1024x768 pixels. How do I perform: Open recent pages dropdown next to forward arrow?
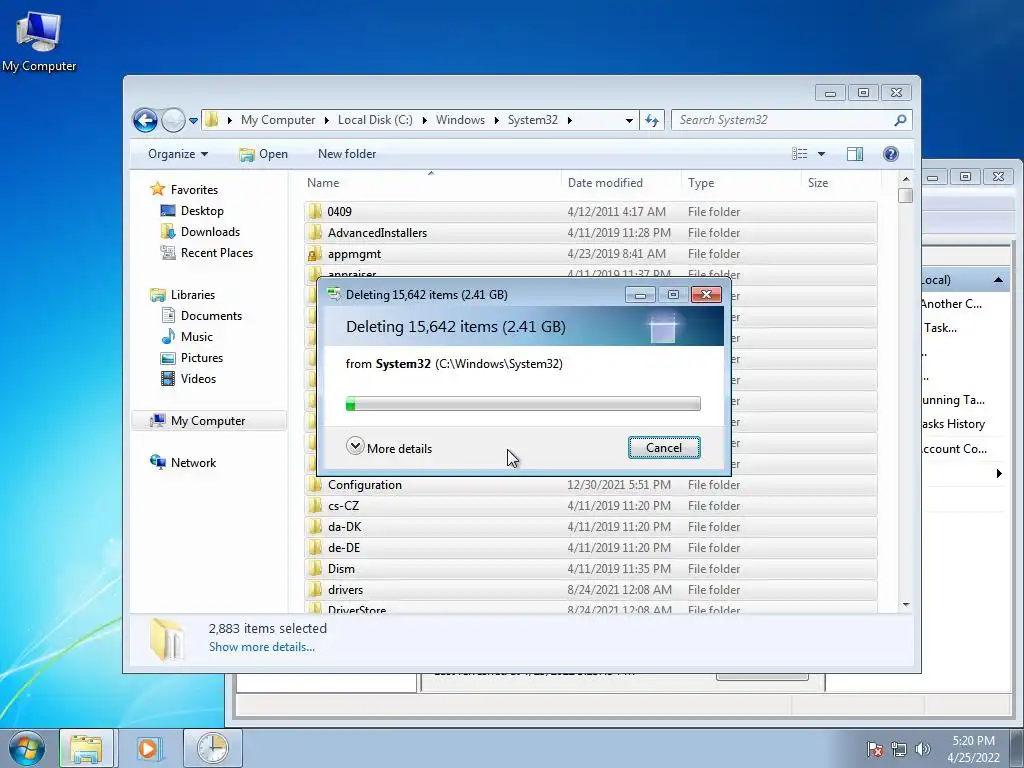click(x=193, y=121)
